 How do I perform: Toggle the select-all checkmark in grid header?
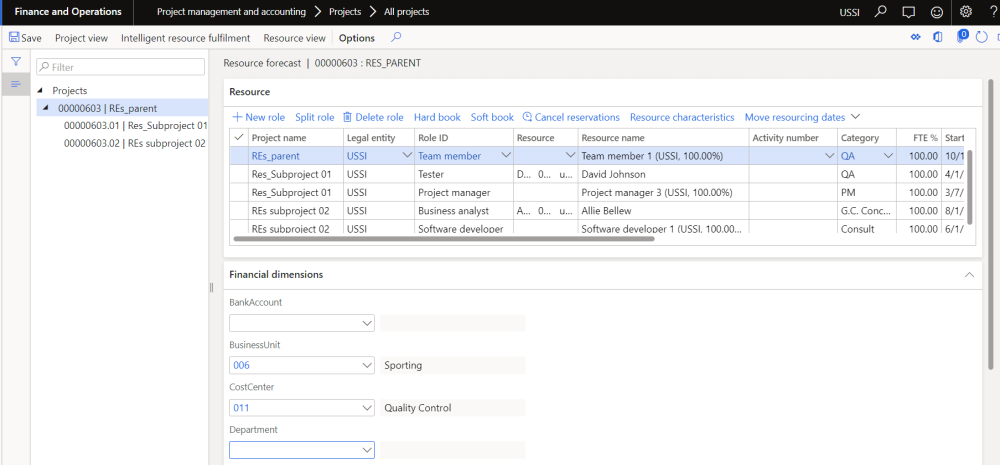pos(238,138)
